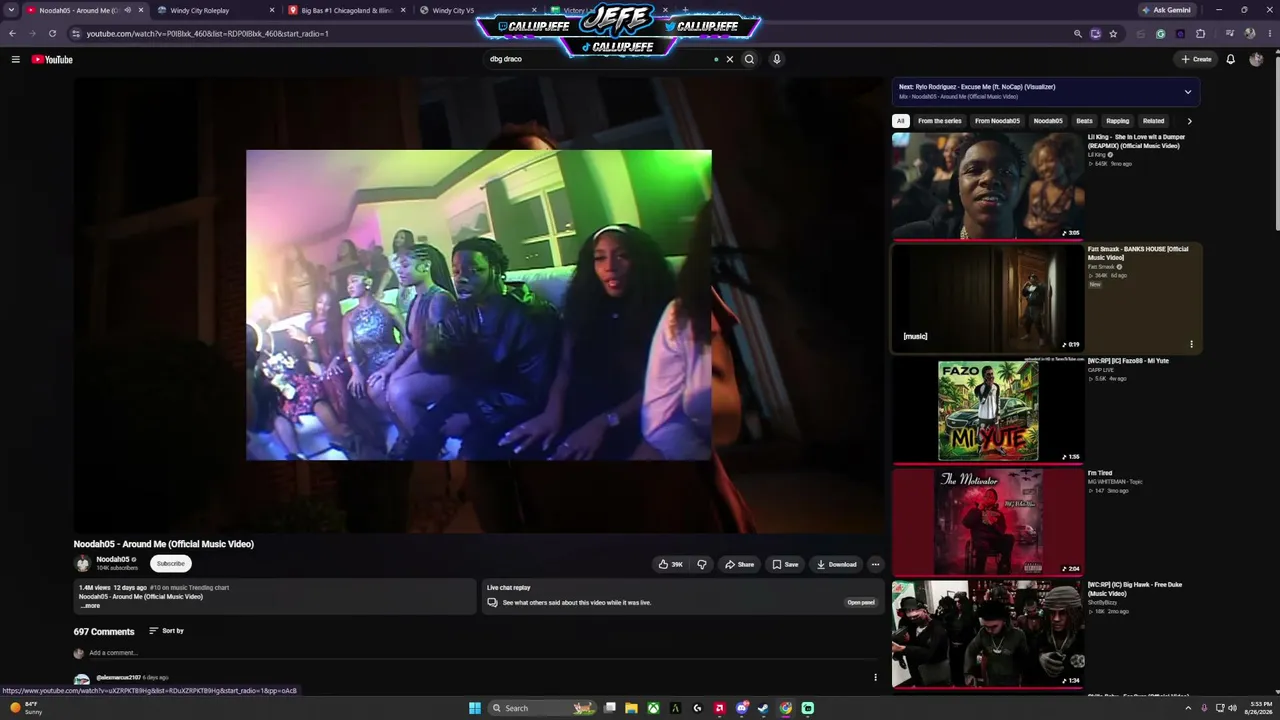Screen dimensions: 1280x720
Task: Show more filter chips with right arrow
Action: (1189, 121)
